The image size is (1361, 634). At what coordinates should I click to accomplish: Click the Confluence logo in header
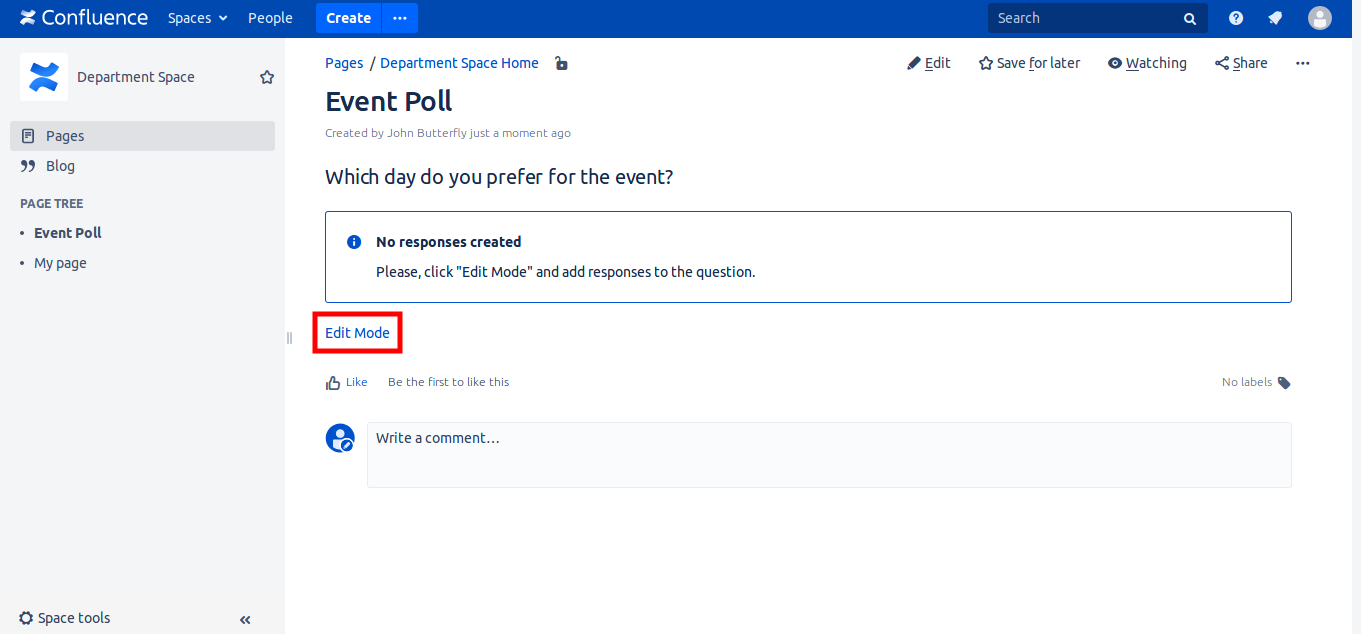click(x=84, y=18)
